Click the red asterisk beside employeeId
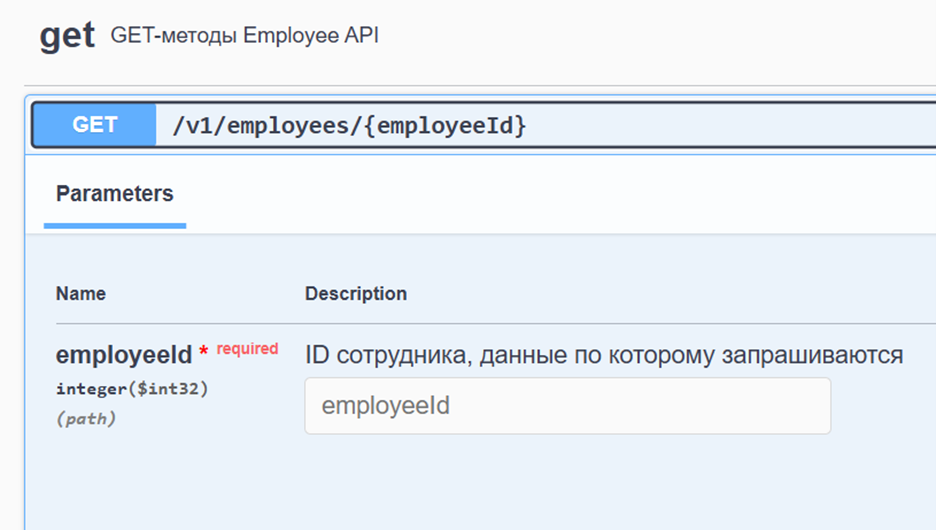Screen dimensions: 936x530 (204, 353)
